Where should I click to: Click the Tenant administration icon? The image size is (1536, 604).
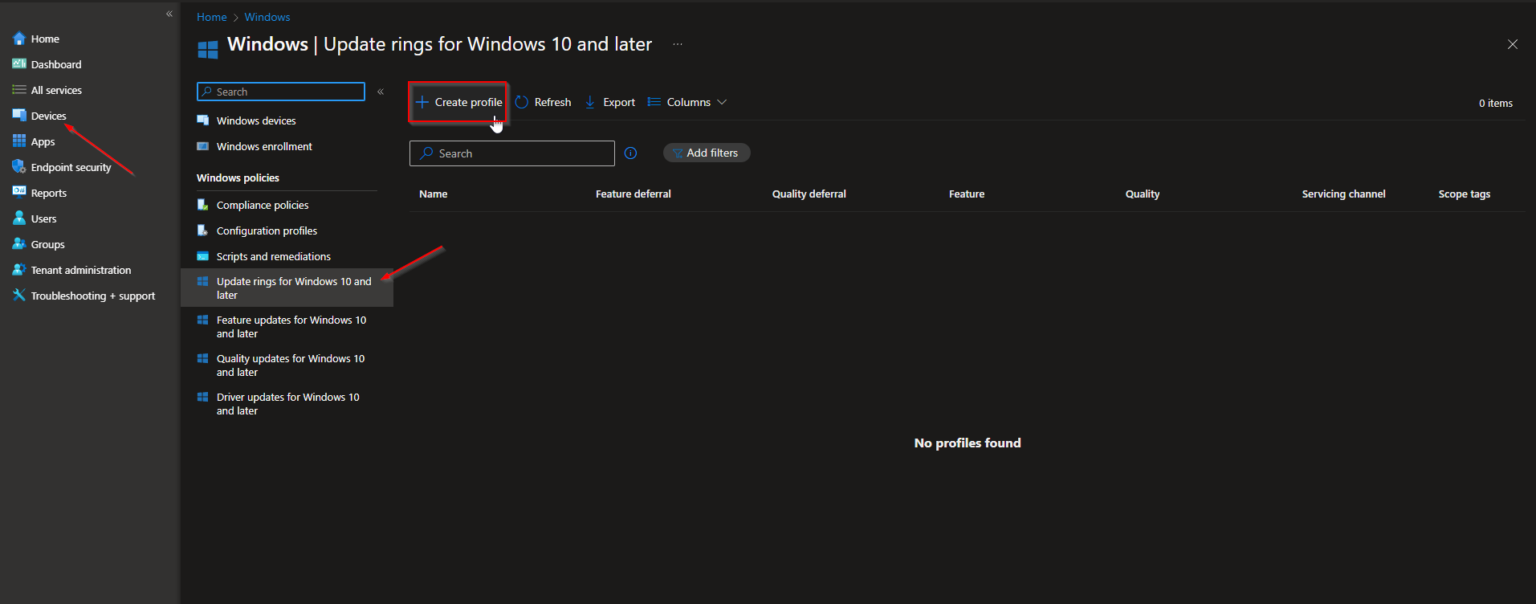(19, 270)
